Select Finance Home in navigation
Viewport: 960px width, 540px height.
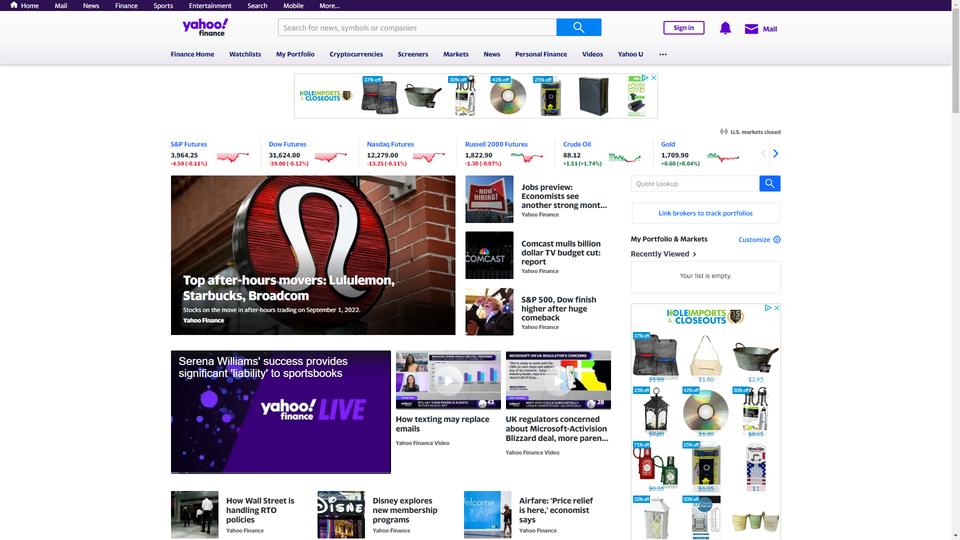(192, 54)
